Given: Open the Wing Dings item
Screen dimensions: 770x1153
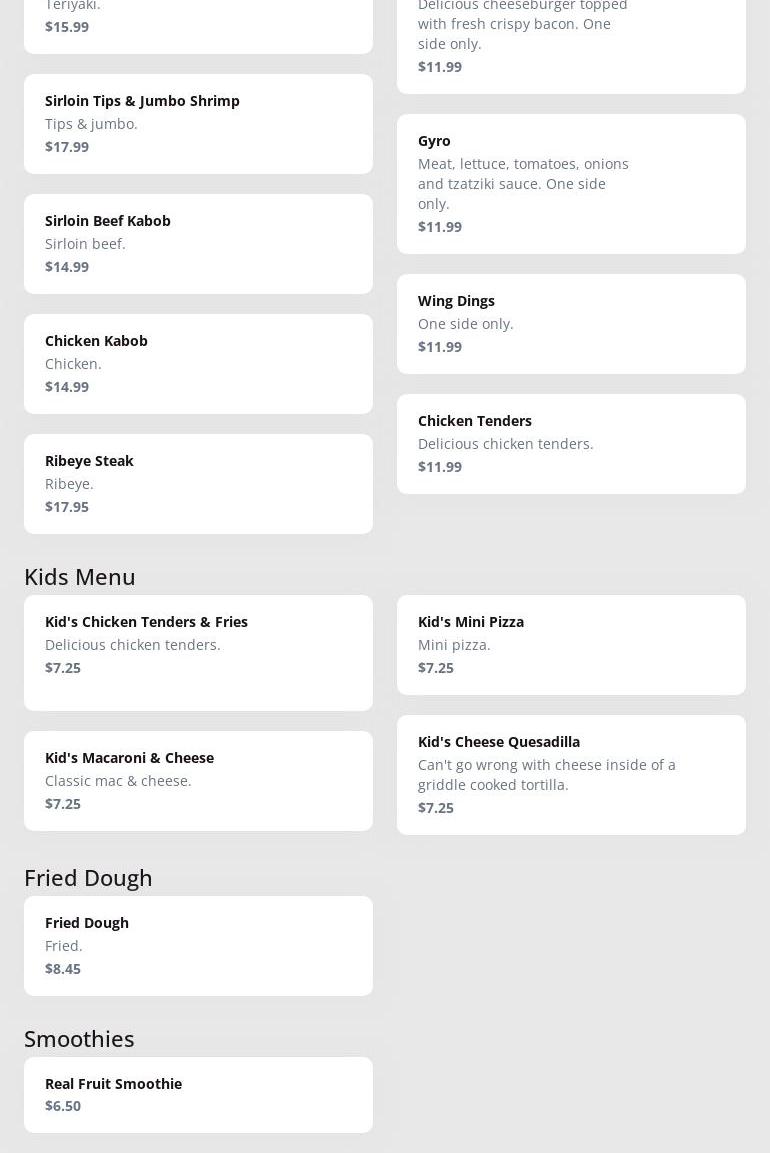Looking at the screenshot, I should 571,323.
